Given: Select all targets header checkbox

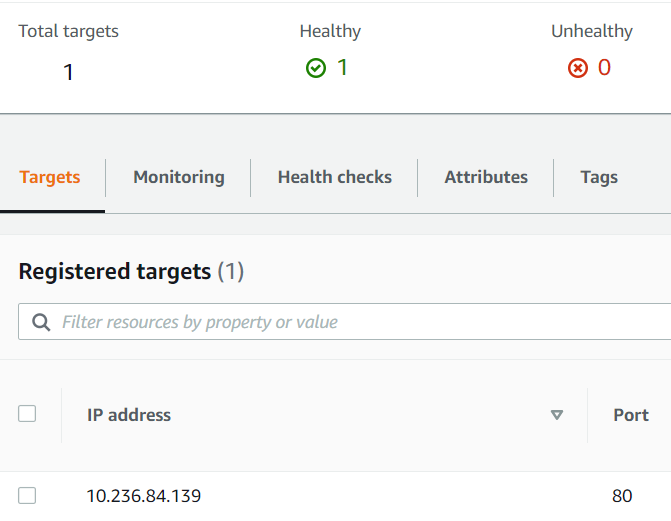Looking at the screenshot, I should click(27, 414).
